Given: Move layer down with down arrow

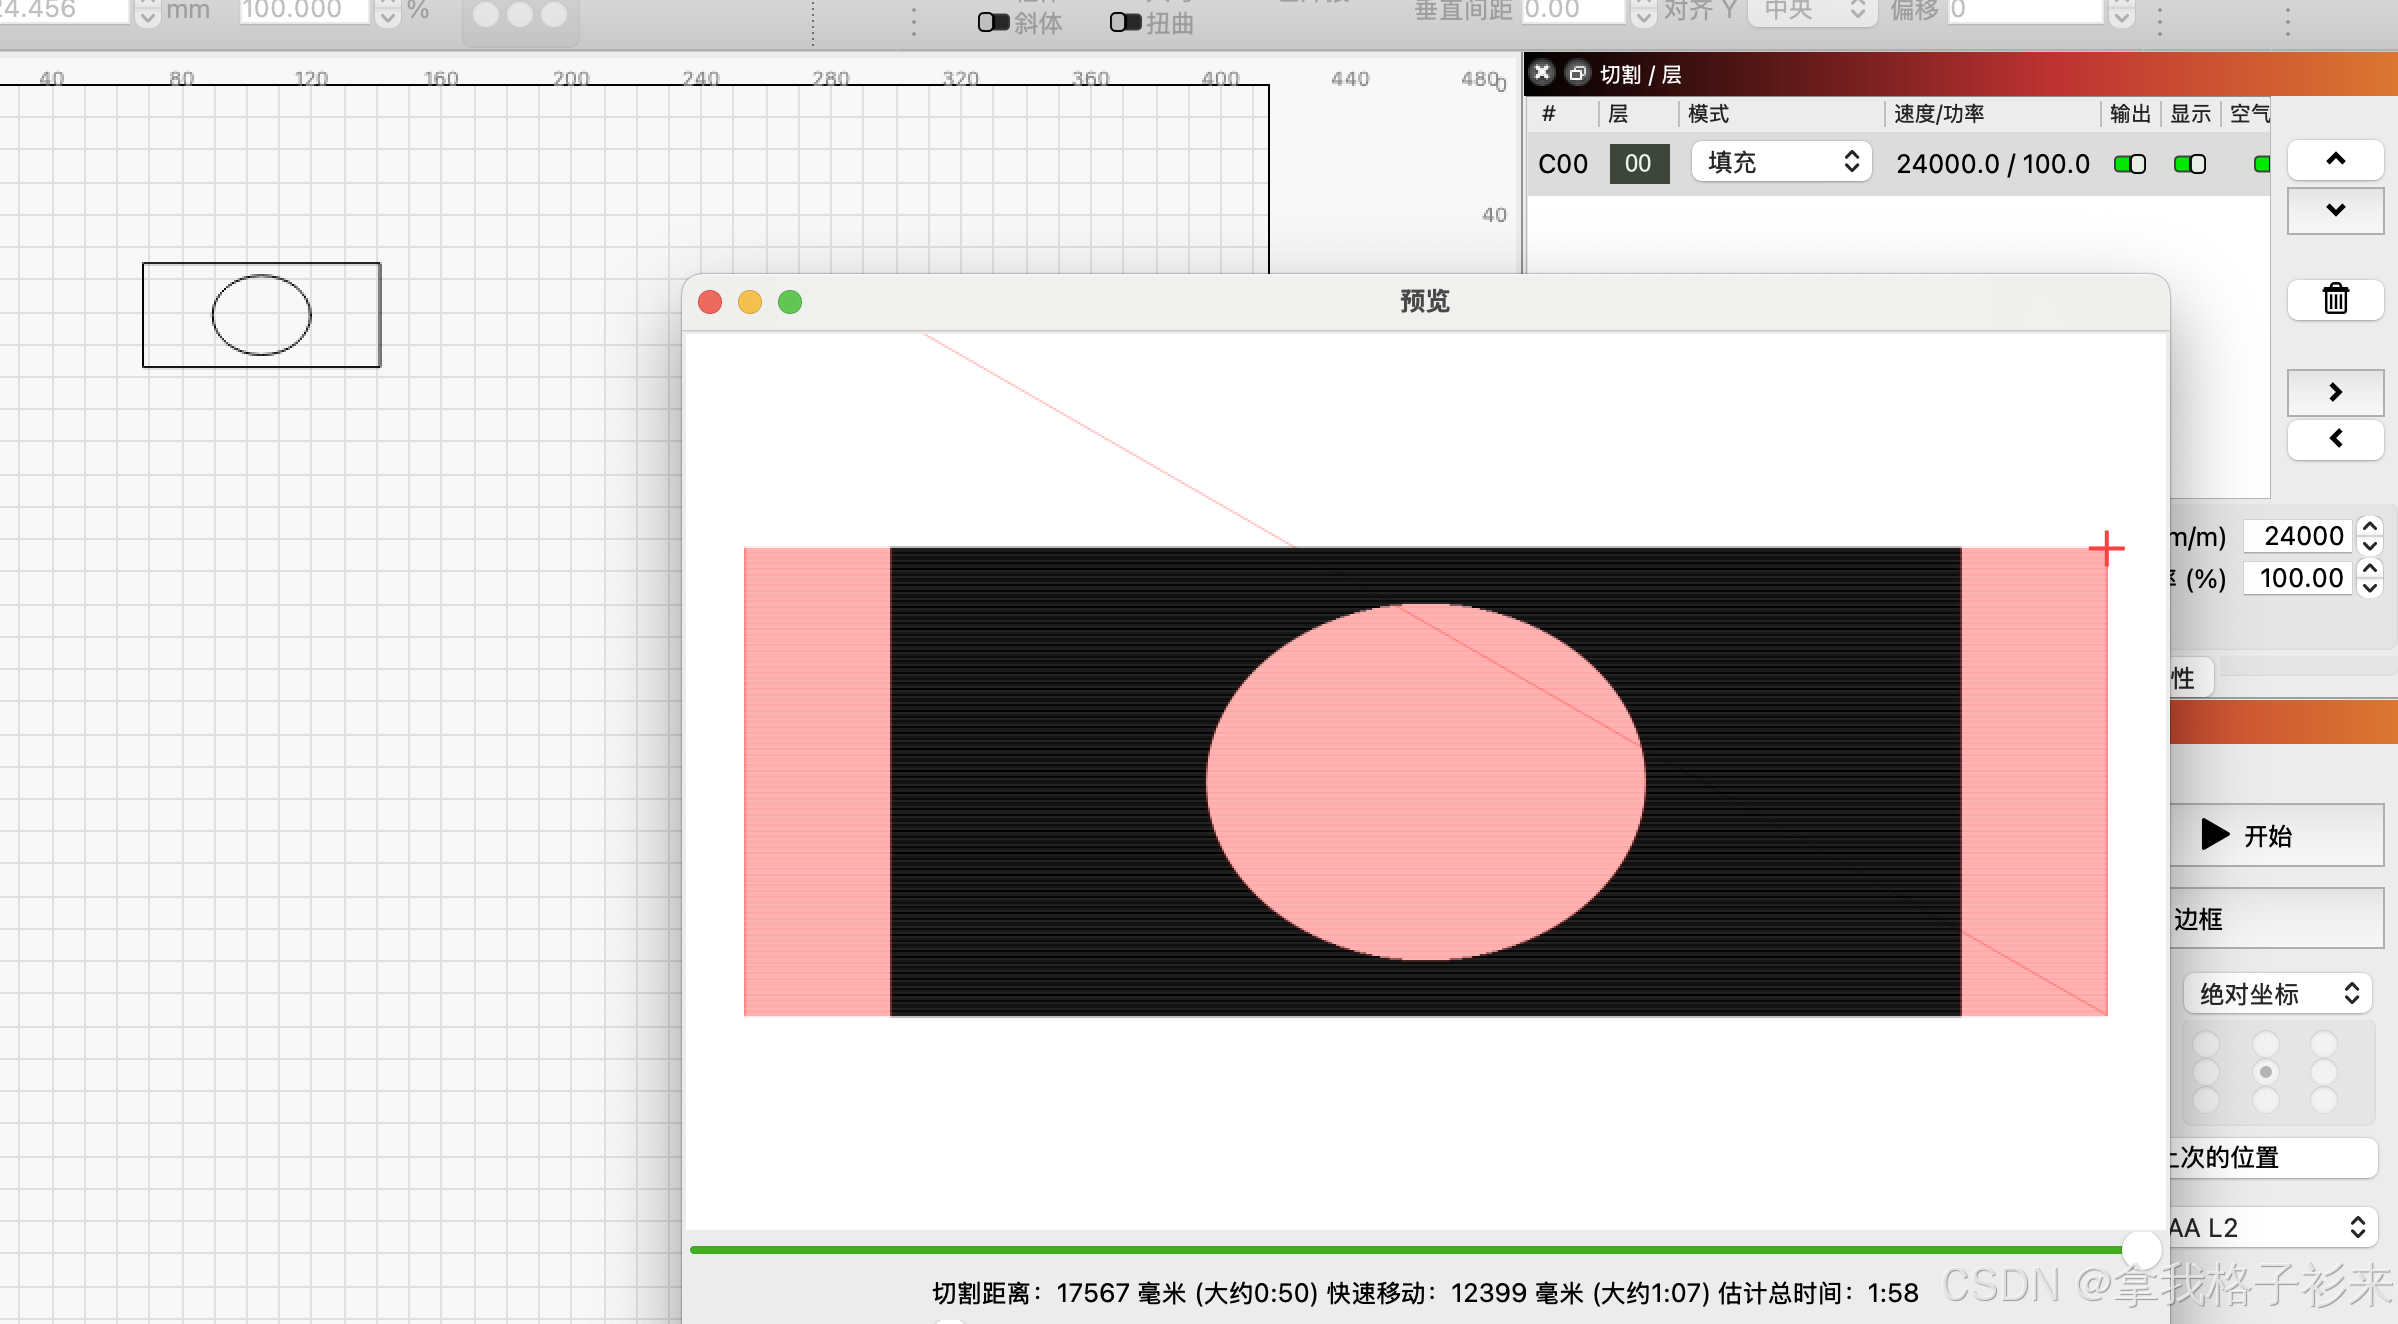Looking at the screenshot, I should [2335, 210].
